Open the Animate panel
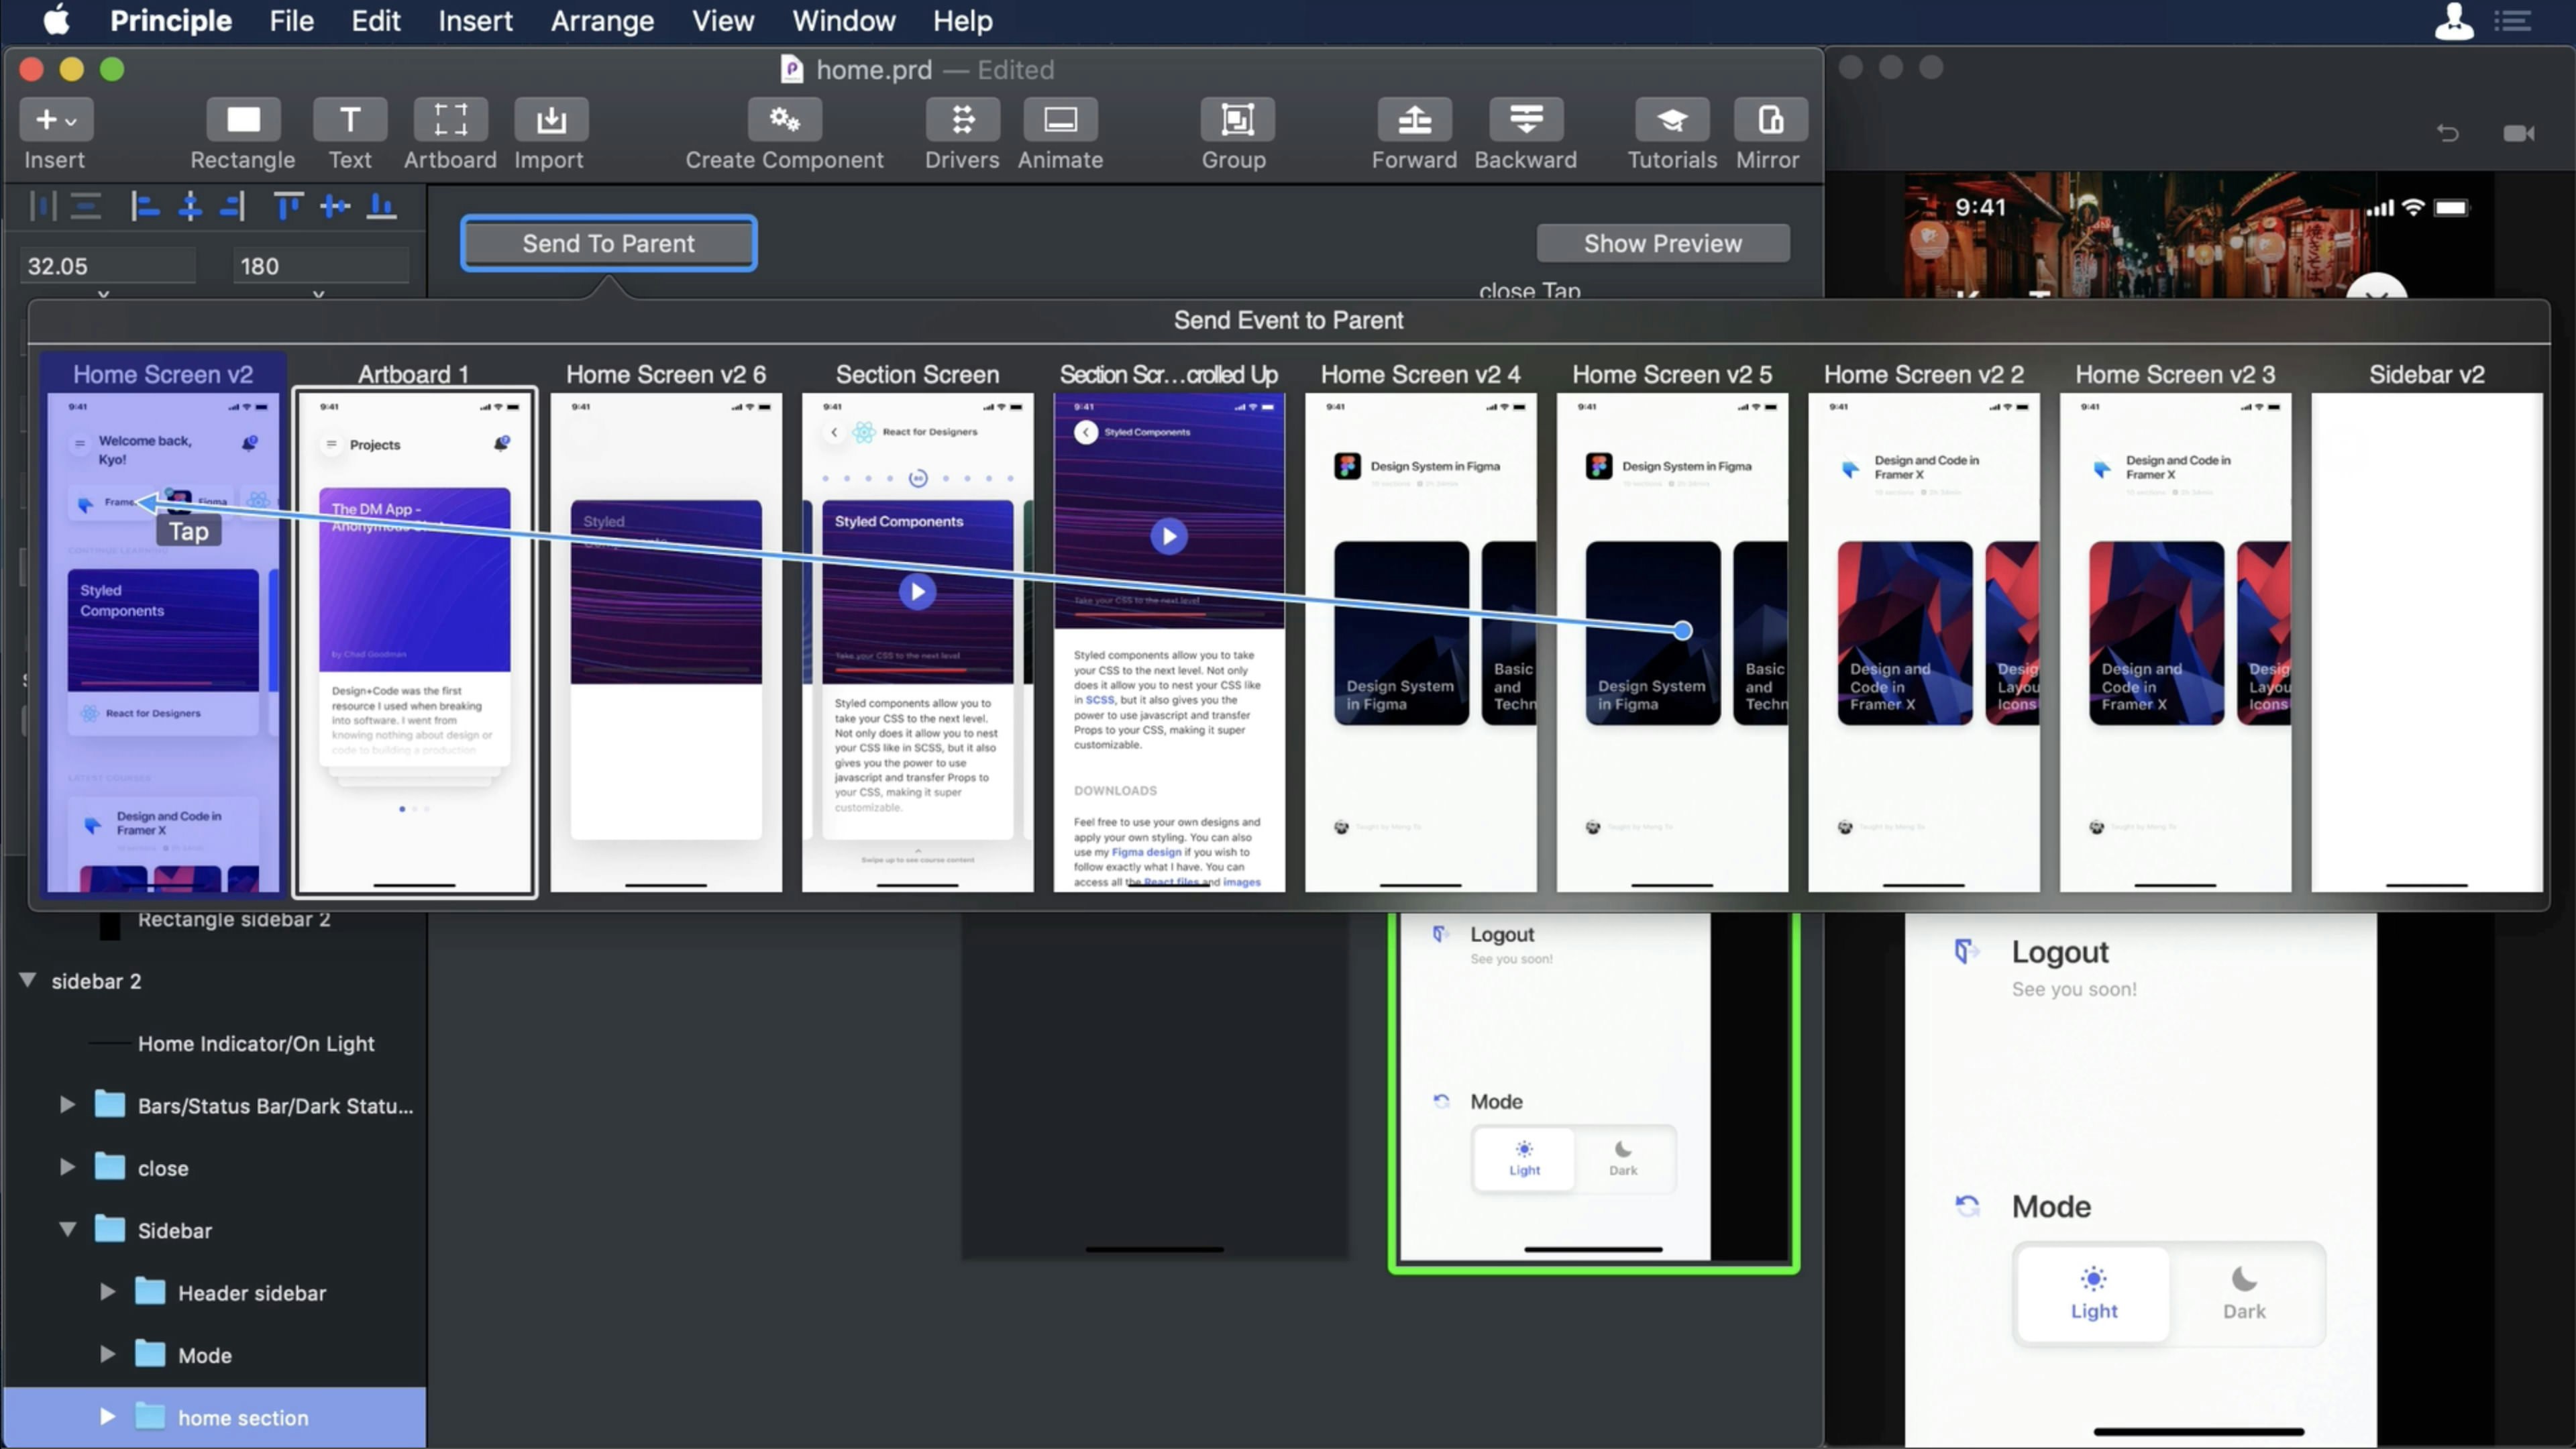 (x=1059, y=120)
